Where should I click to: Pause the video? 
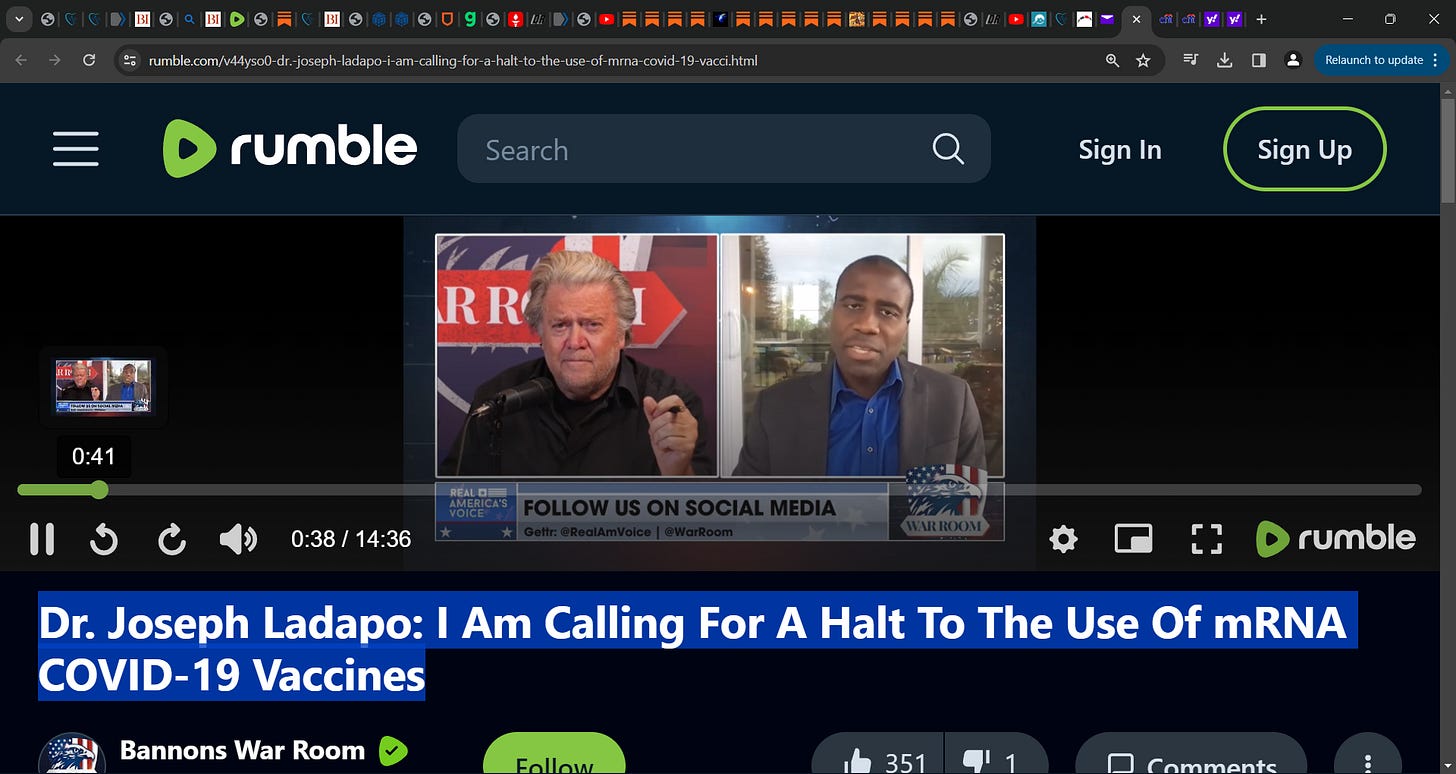[x=42, y=539]
